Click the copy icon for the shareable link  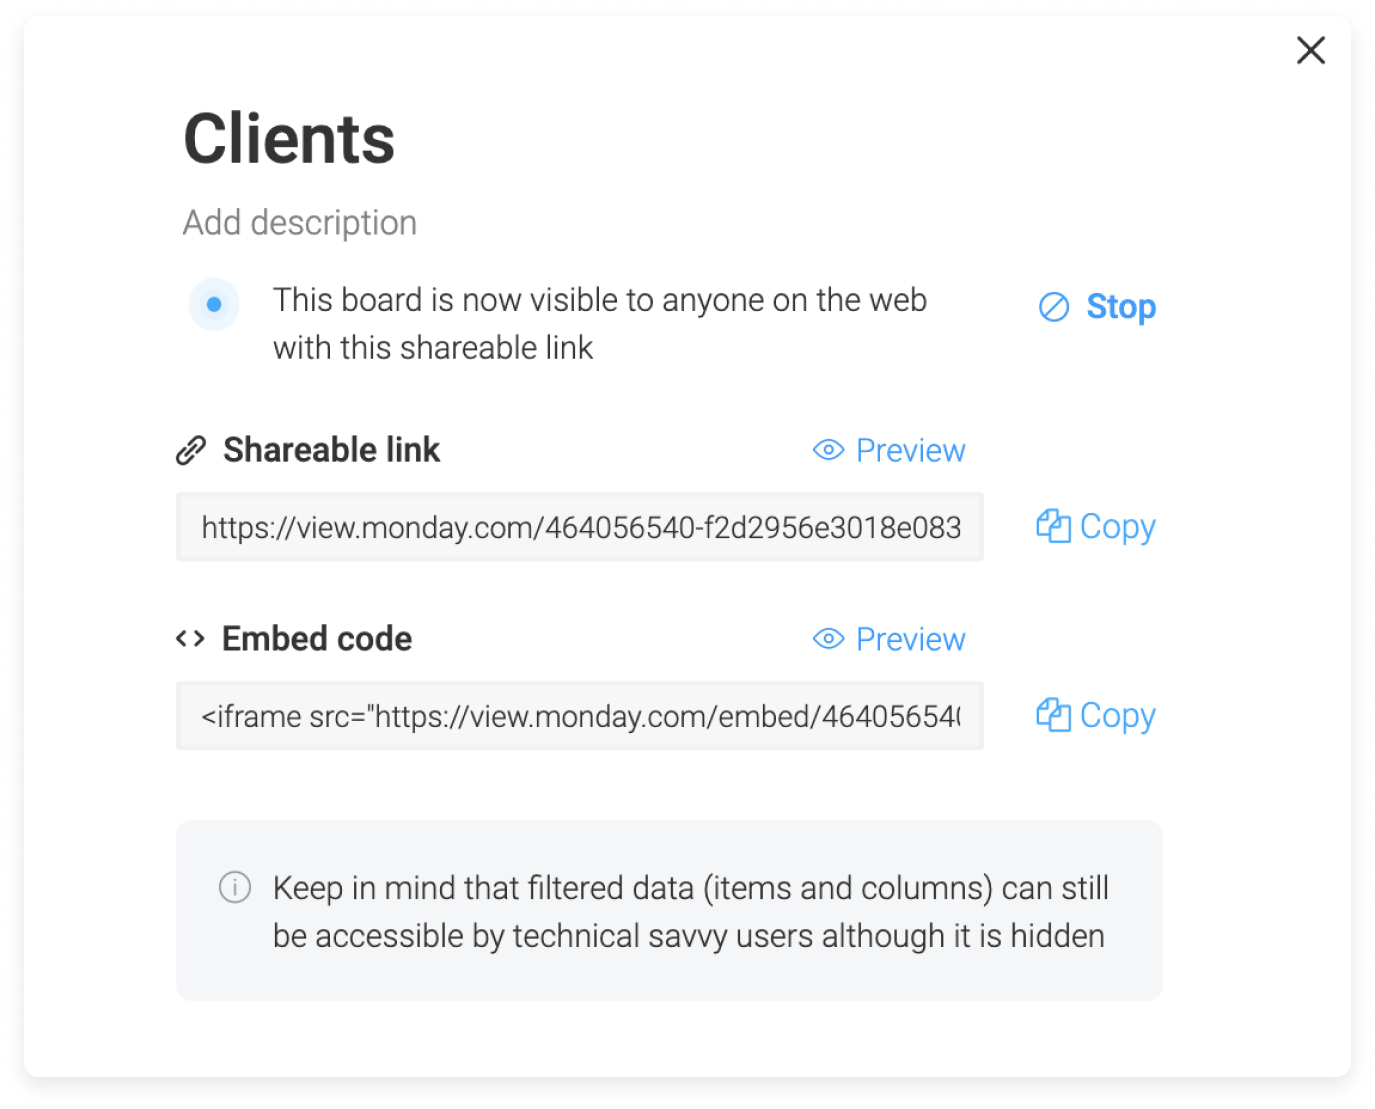click(1053, 526)
